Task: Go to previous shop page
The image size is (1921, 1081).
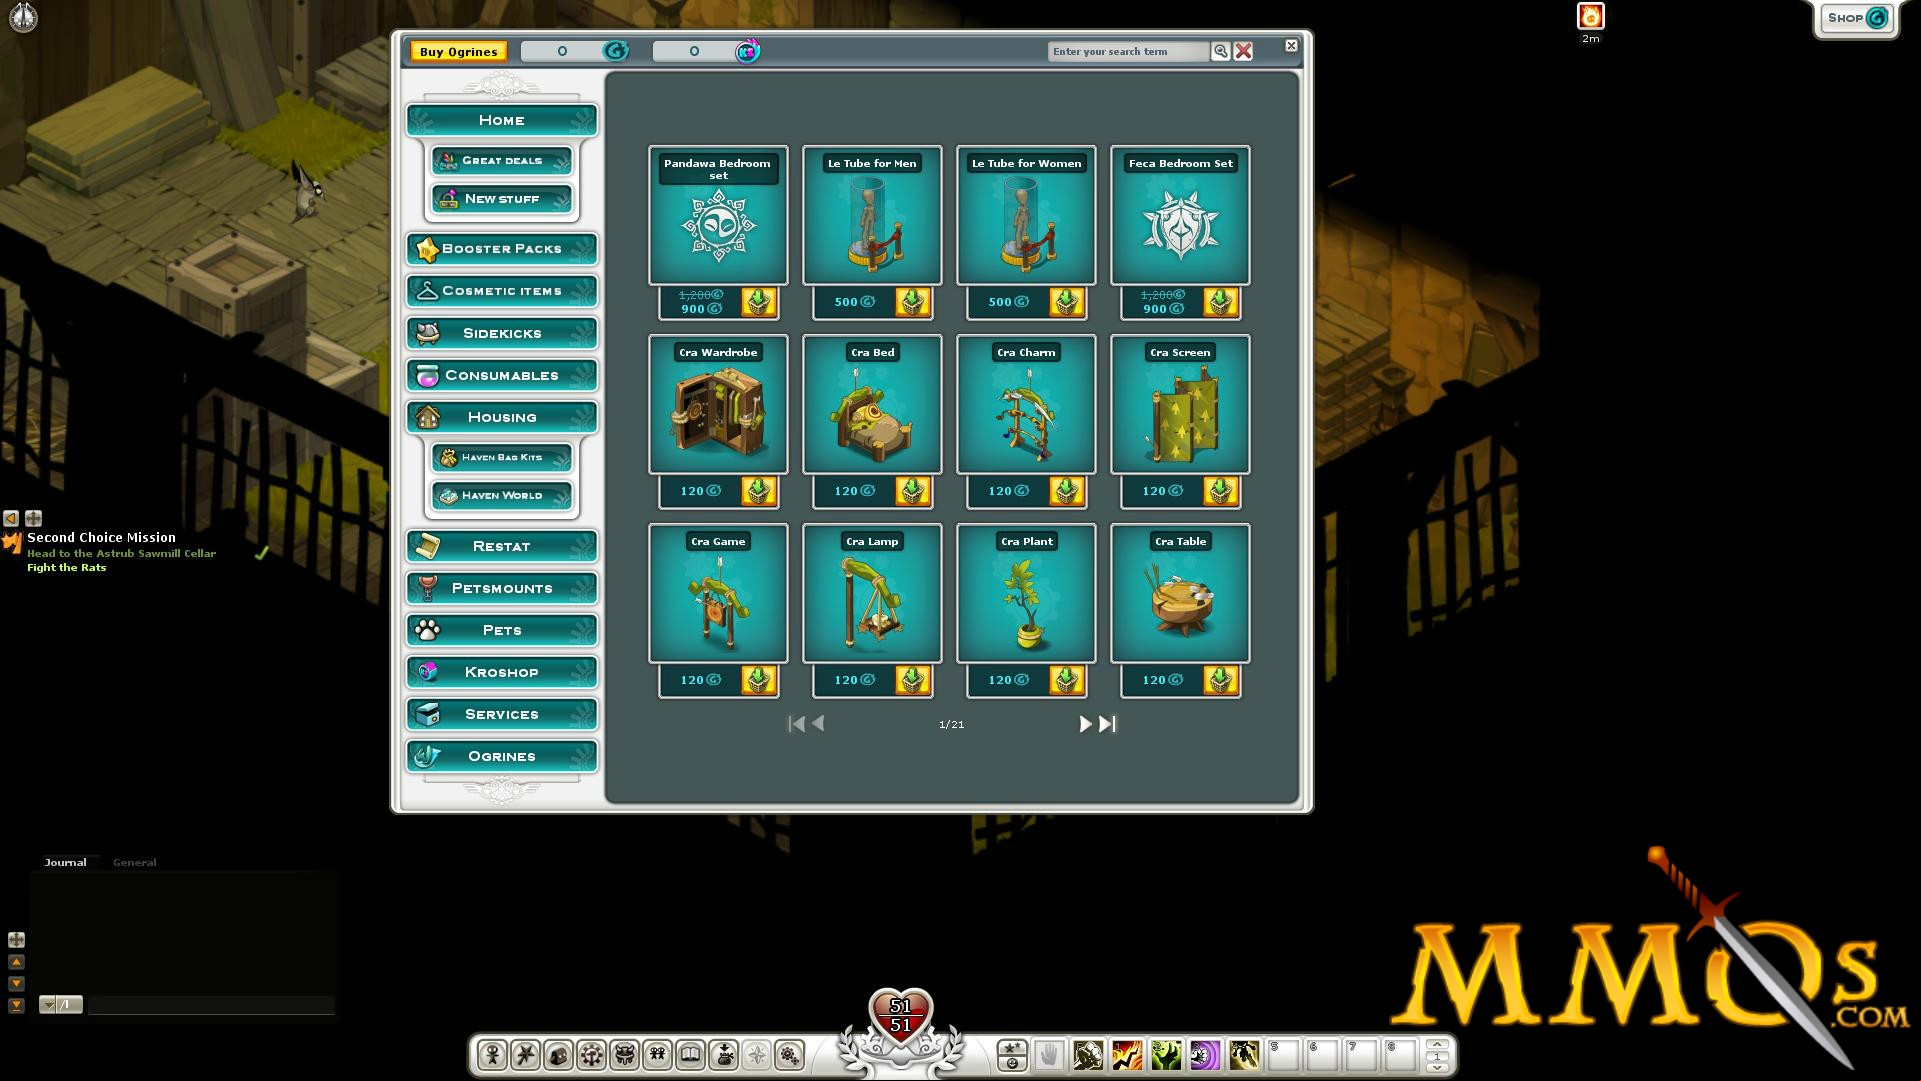Action: click(x=818, y=723)
